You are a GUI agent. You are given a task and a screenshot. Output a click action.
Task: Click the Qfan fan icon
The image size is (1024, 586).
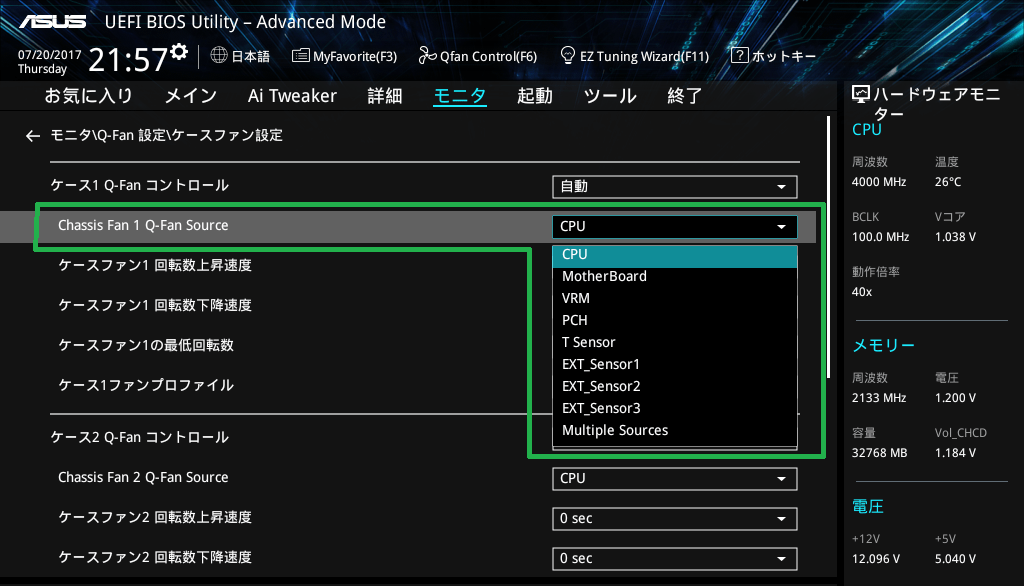[x=427, y=56]
